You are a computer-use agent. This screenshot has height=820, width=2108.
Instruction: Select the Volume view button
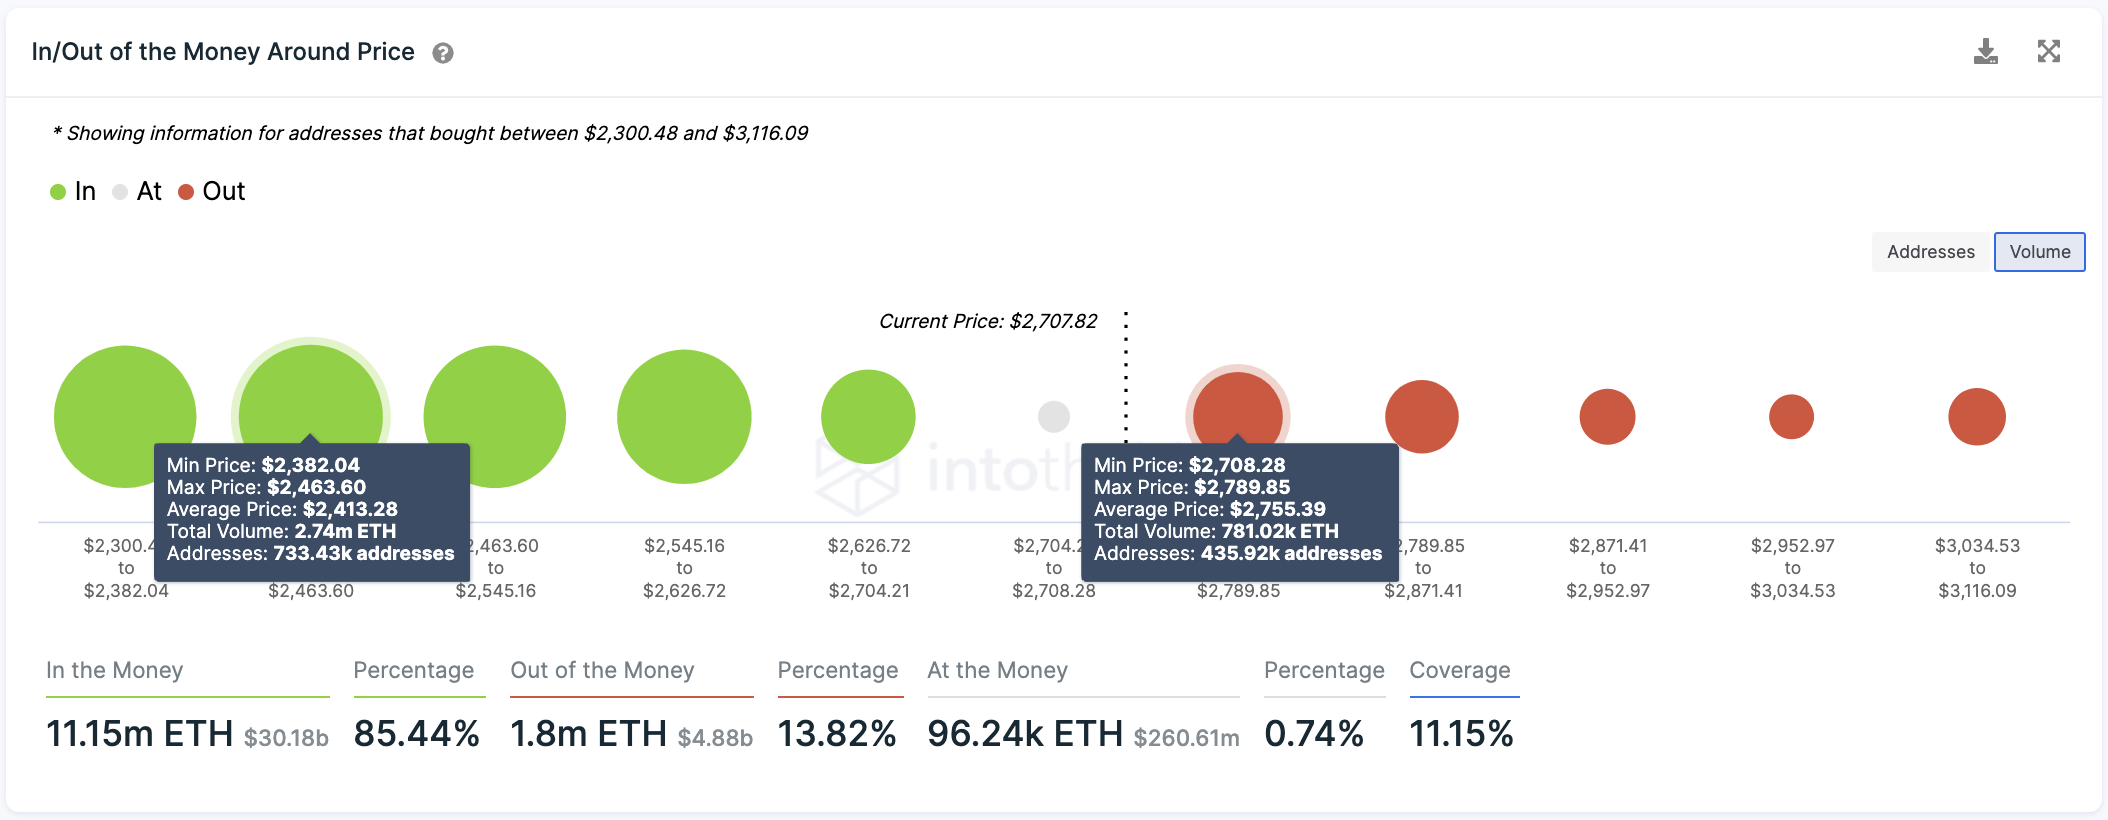click(2040, 252)
